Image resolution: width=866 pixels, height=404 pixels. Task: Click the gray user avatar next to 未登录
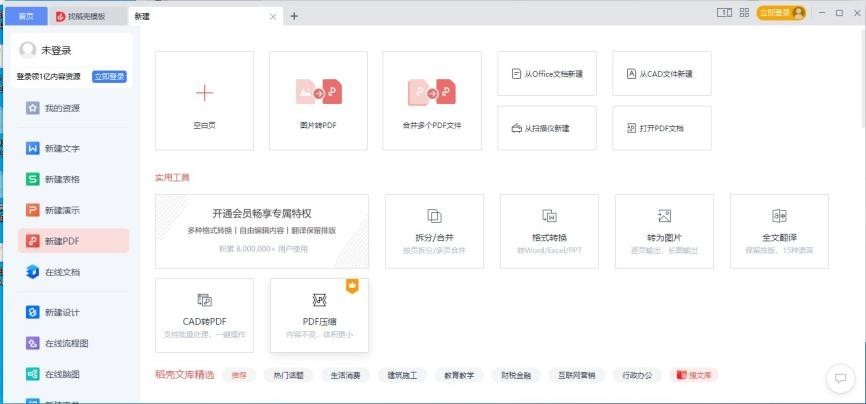pyautogui.click(x=28, y=50)
